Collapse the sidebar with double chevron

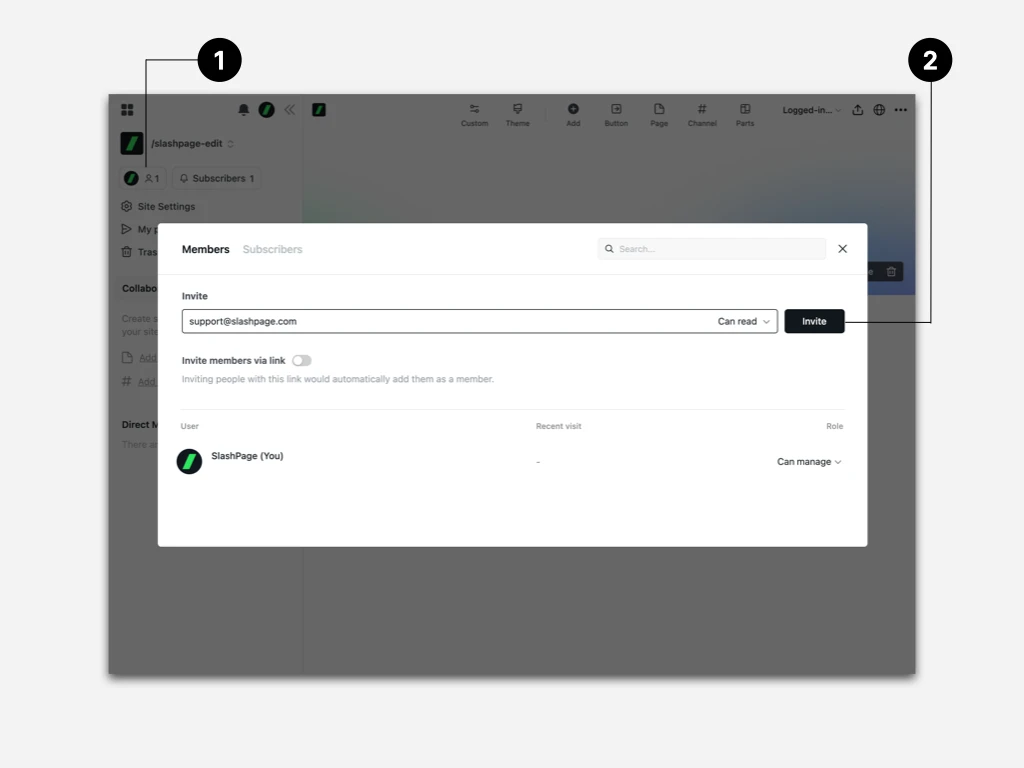pos(289,110)
